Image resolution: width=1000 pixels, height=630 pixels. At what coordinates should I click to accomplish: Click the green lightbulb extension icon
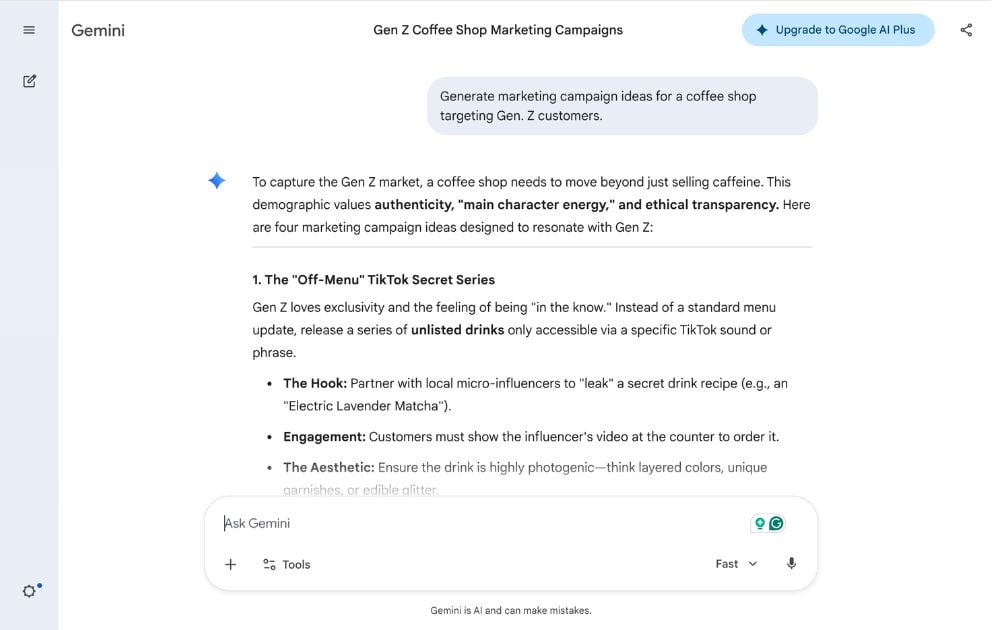[760, 524]
